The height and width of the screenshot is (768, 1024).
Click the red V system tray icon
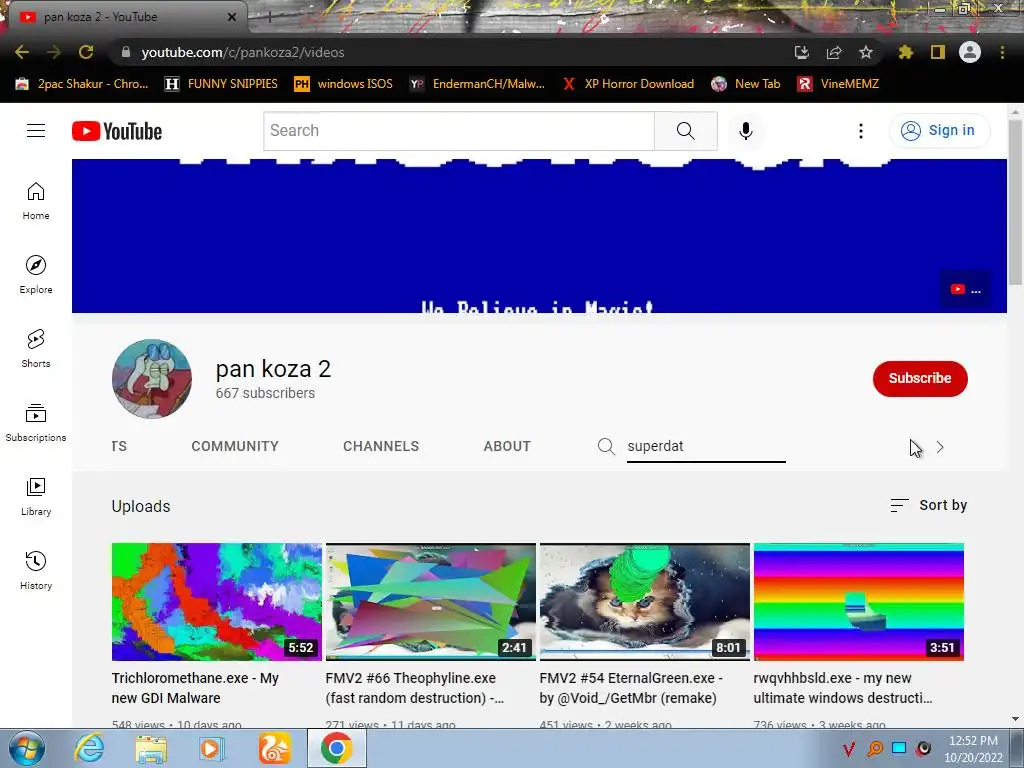click(848, 749)
